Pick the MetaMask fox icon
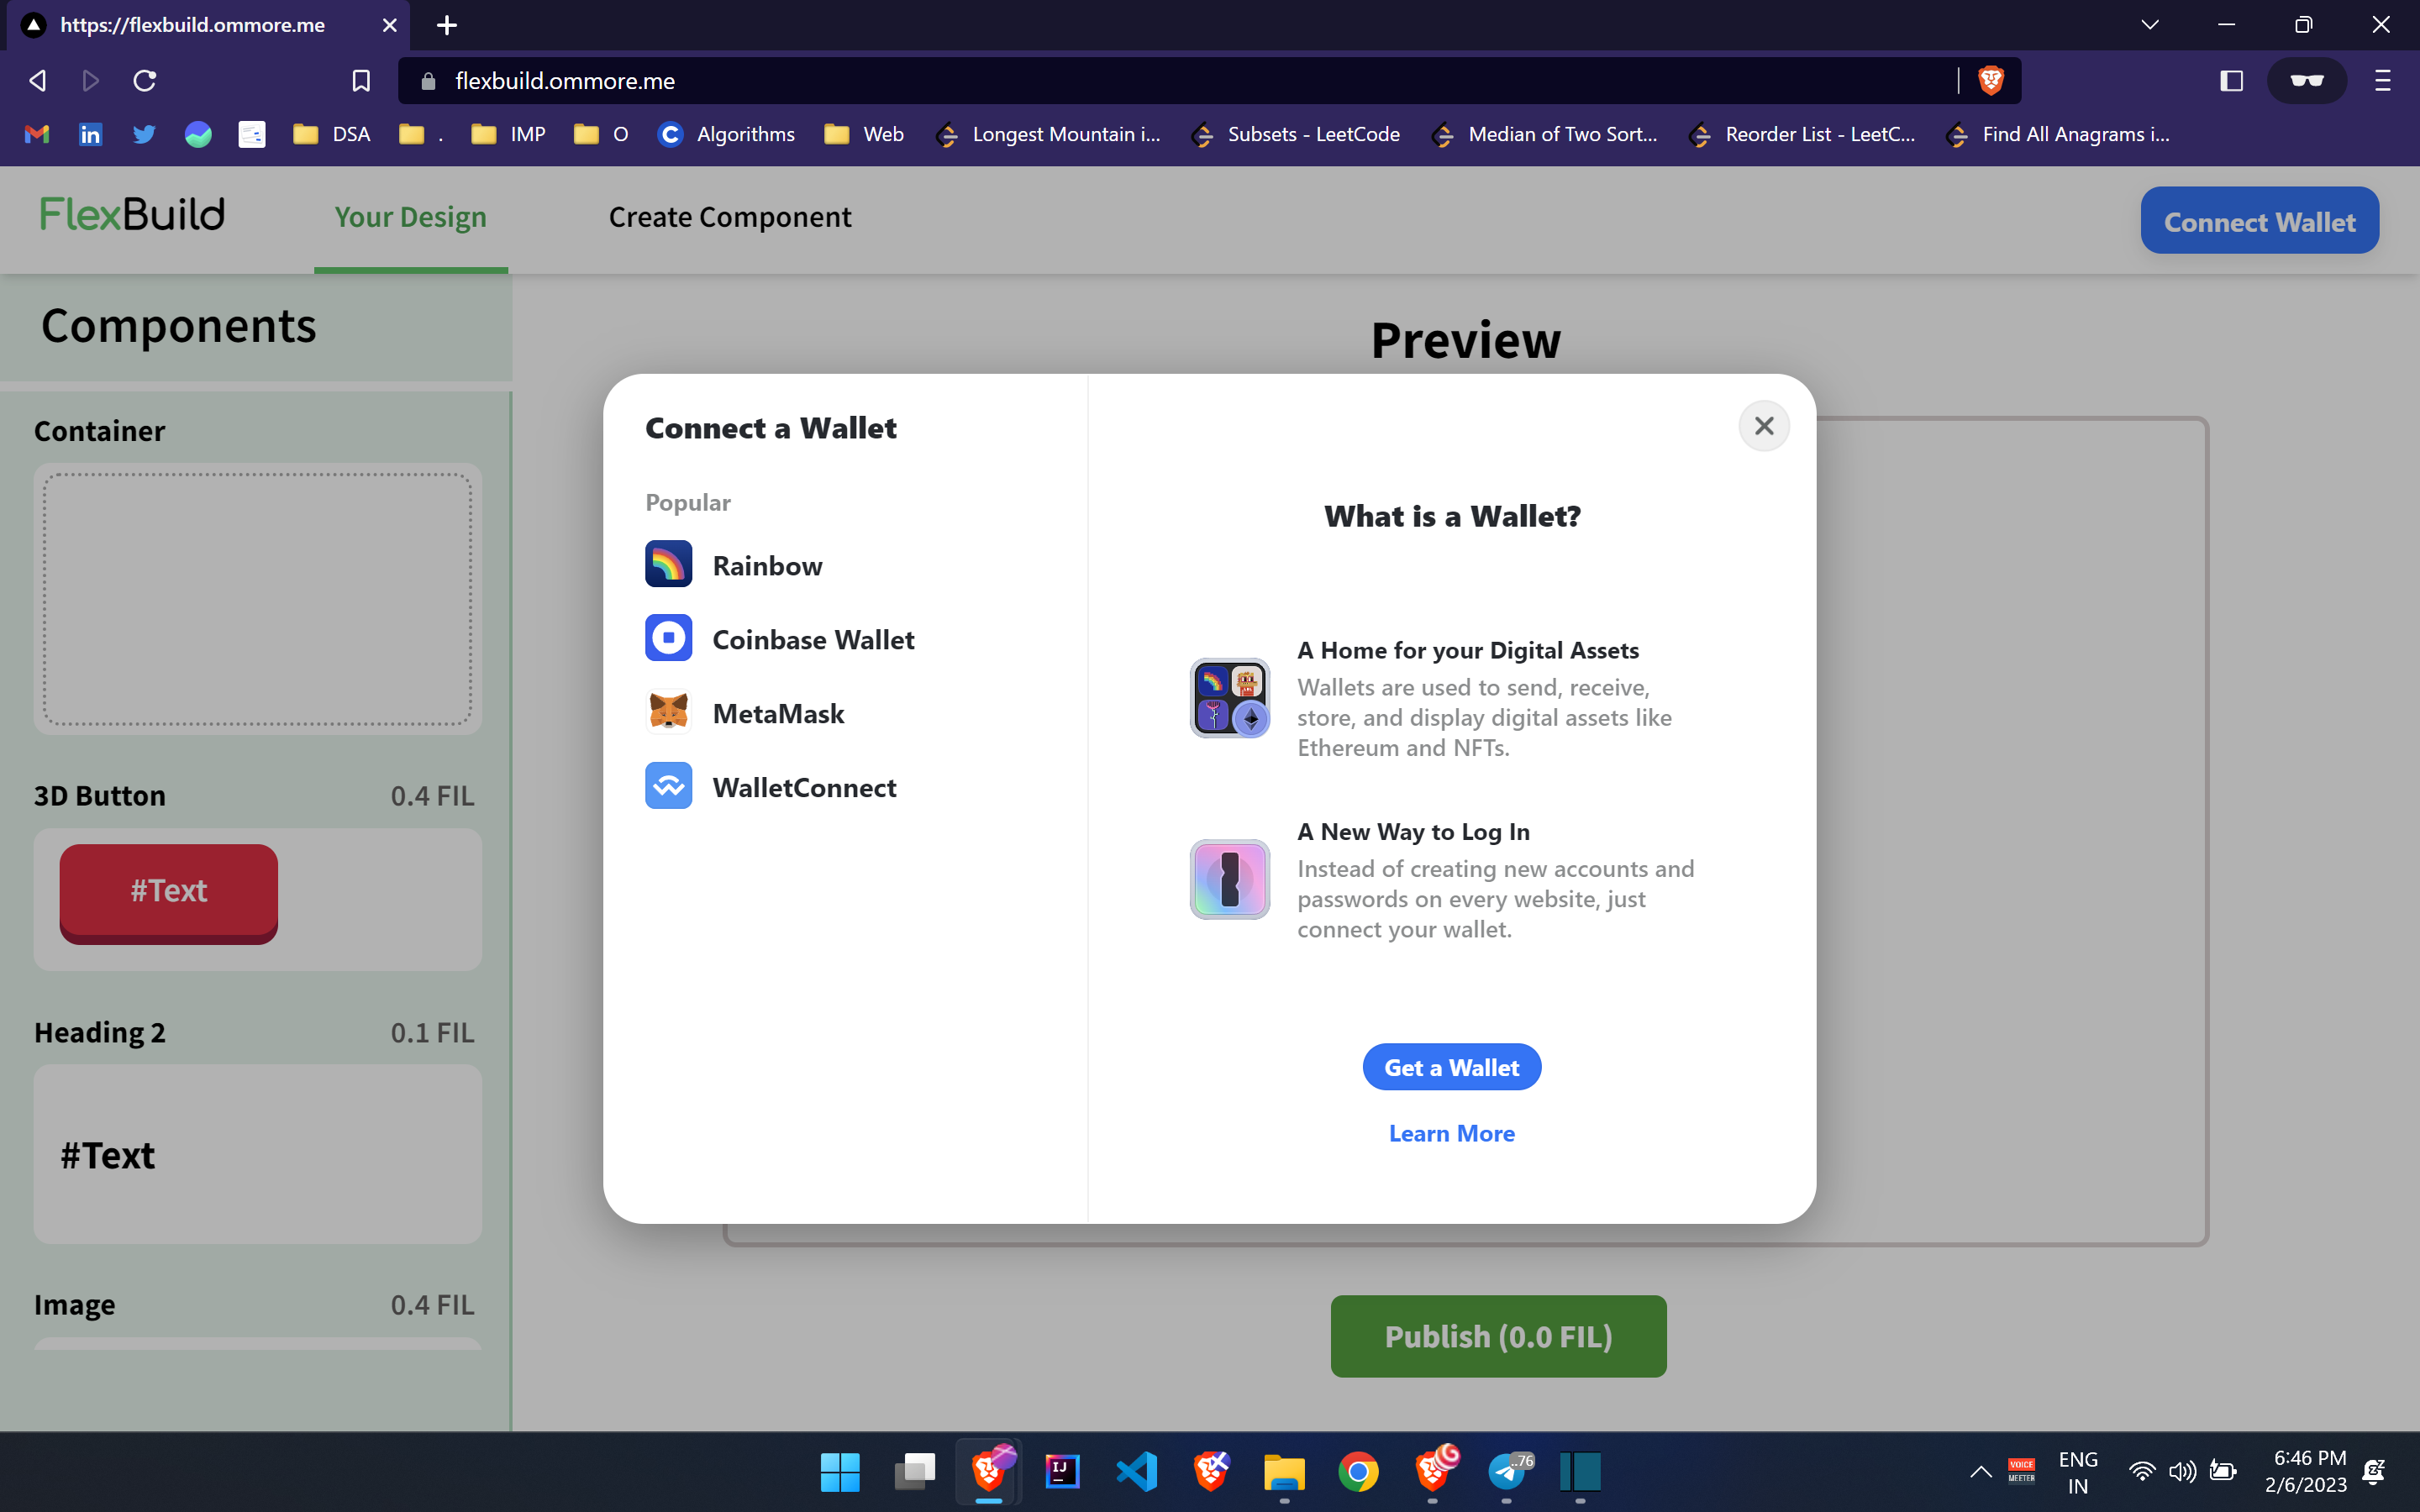The image size is (2420, 1512). [668, 713]
